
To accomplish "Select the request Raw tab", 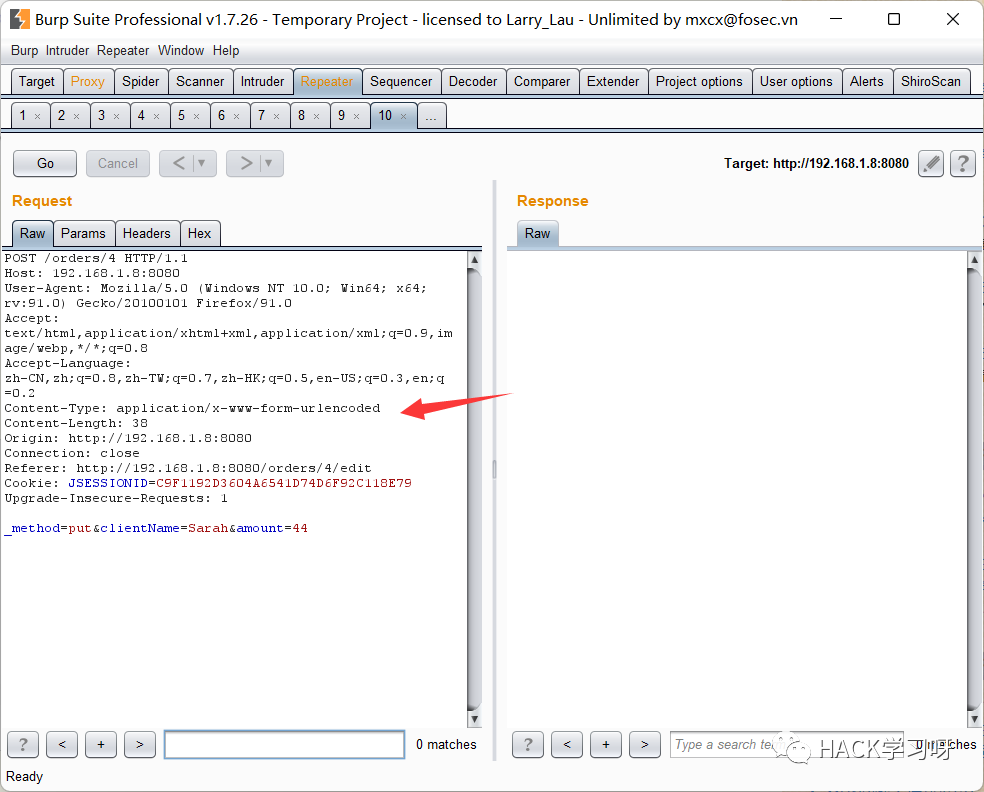I will [33, 233].
